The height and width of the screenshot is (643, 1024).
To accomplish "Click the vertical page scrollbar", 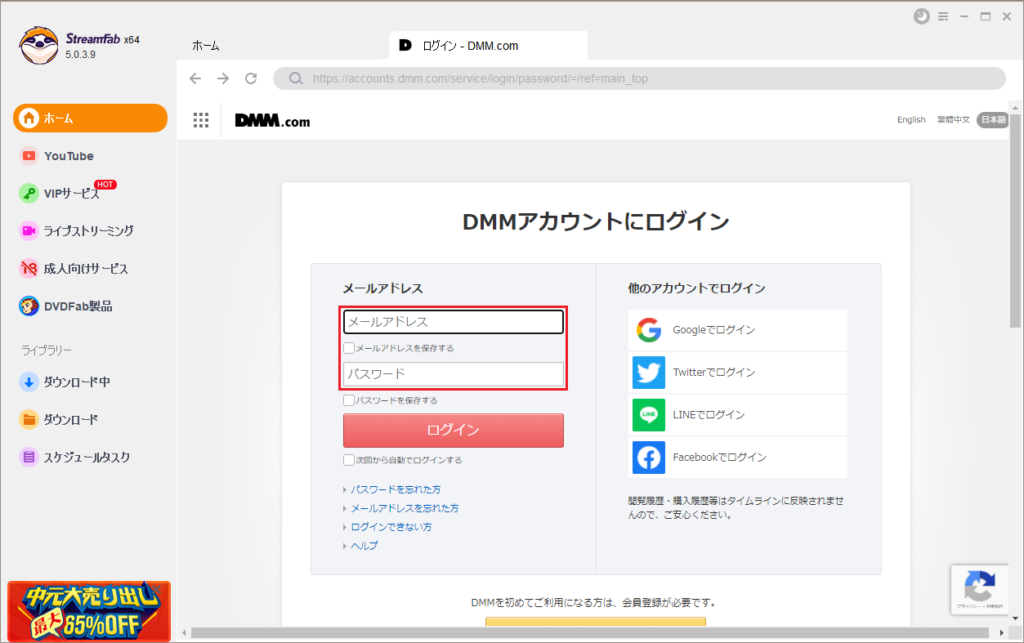I will coord(1015,219).
